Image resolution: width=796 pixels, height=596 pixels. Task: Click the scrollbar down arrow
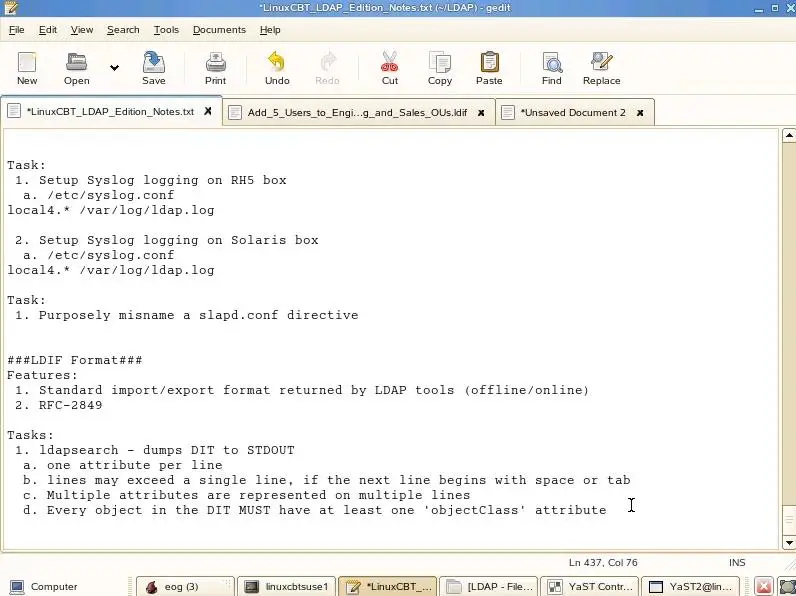[x=789, y=543]
